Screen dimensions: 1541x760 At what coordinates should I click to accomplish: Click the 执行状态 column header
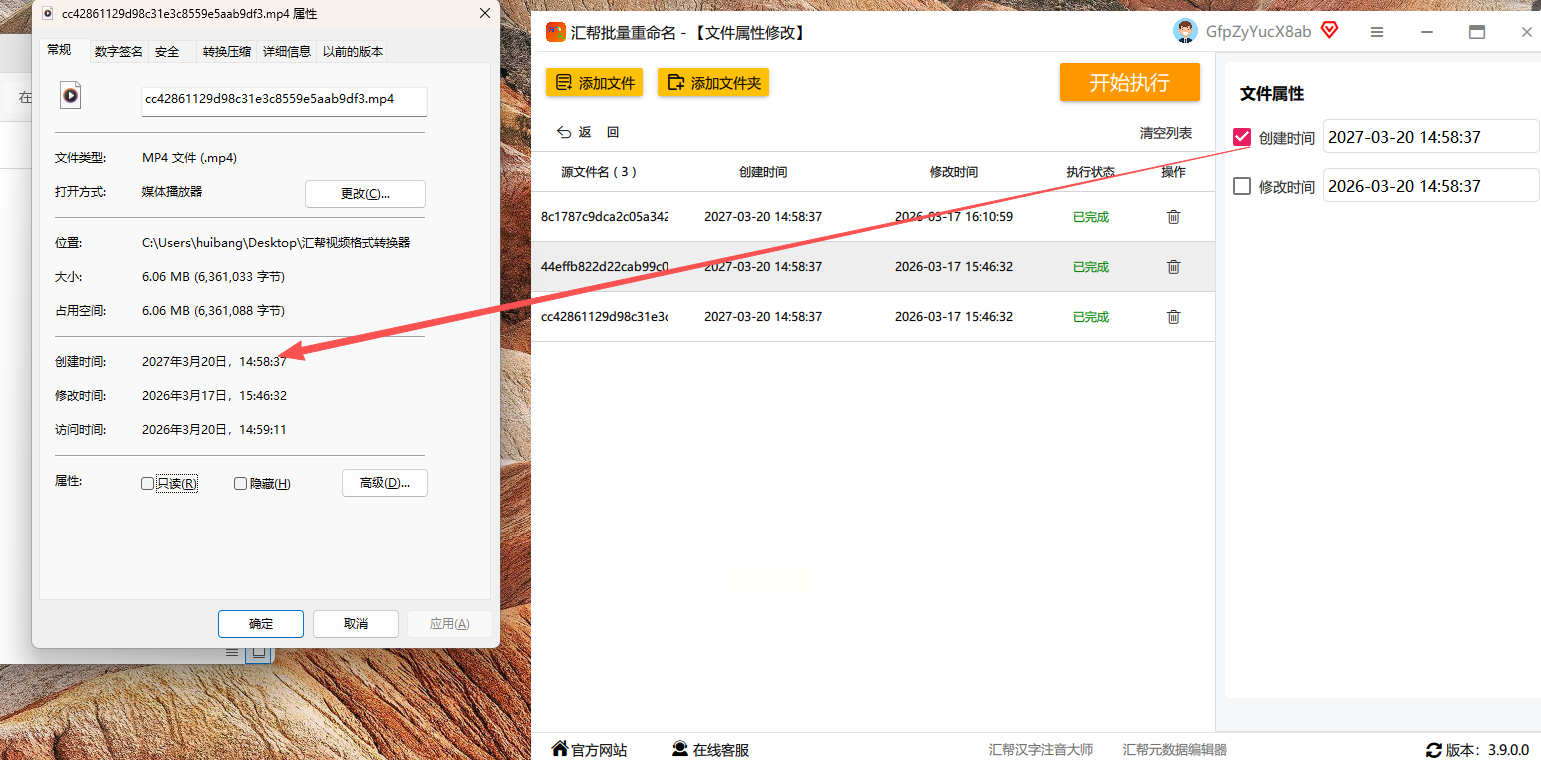tap(1091, 172)
